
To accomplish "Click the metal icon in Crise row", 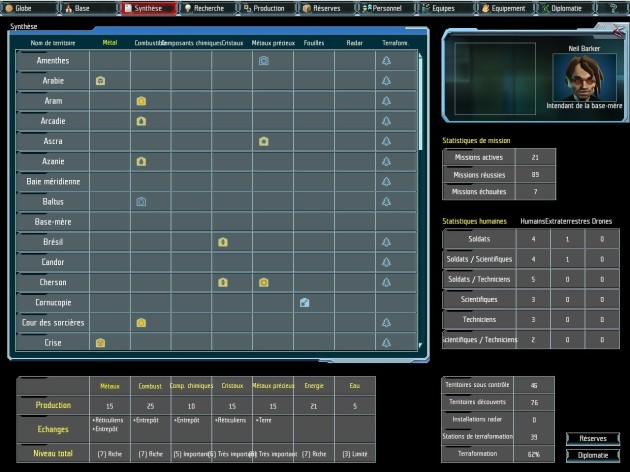I will click(x=100, y=343).
